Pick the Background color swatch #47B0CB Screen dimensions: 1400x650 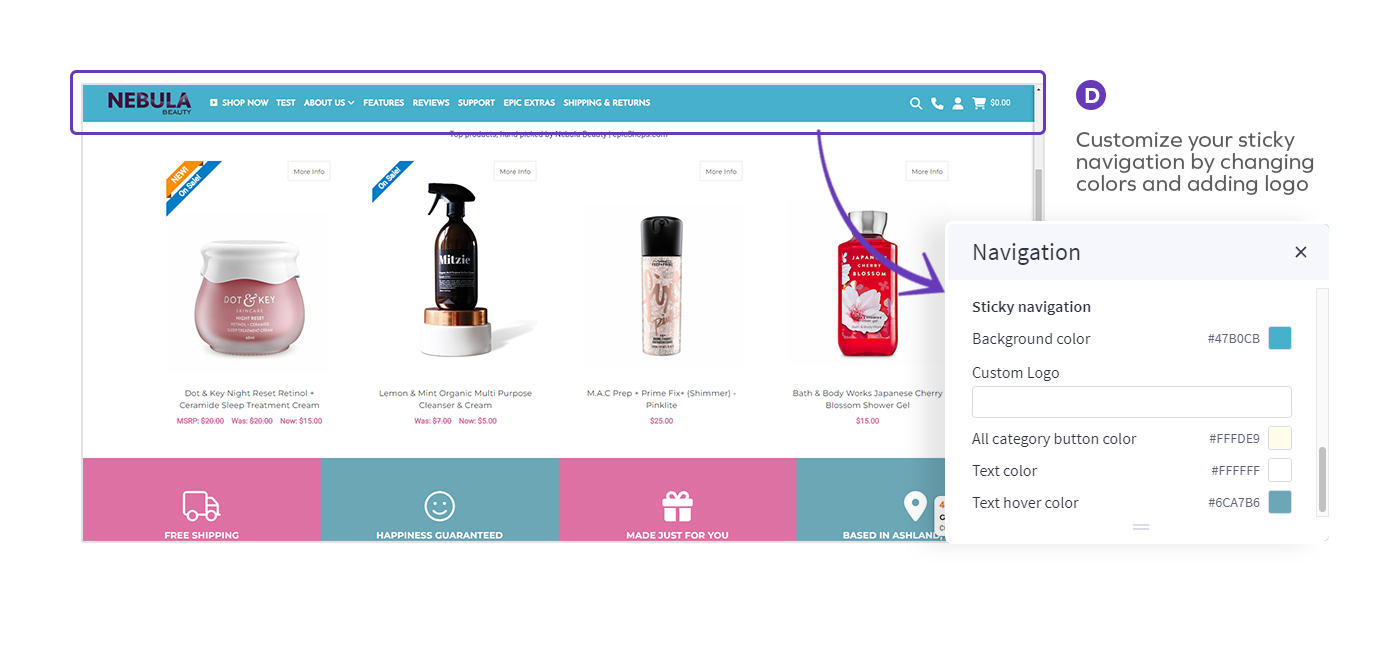(1280, 338)
